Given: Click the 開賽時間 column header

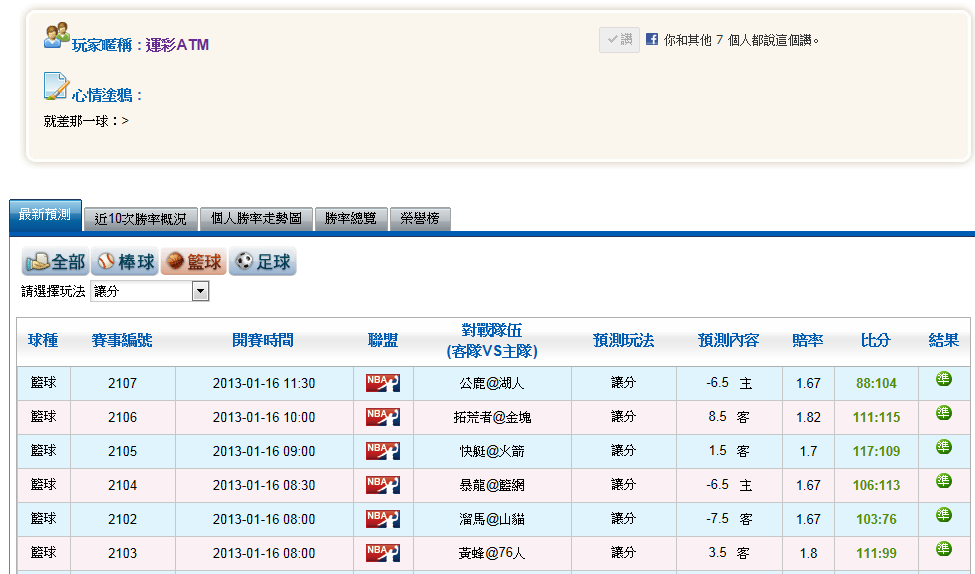Looking at the screenshot, I should click(263, 340).
